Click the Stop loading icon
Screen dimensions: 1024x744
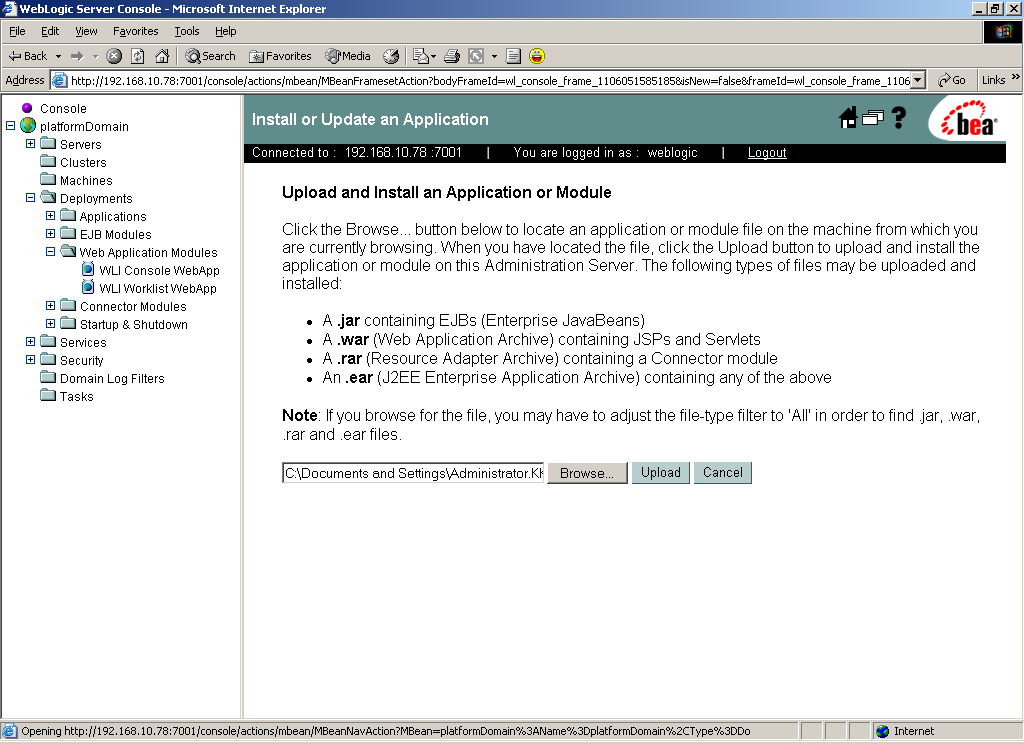click(x=114, y=56)
